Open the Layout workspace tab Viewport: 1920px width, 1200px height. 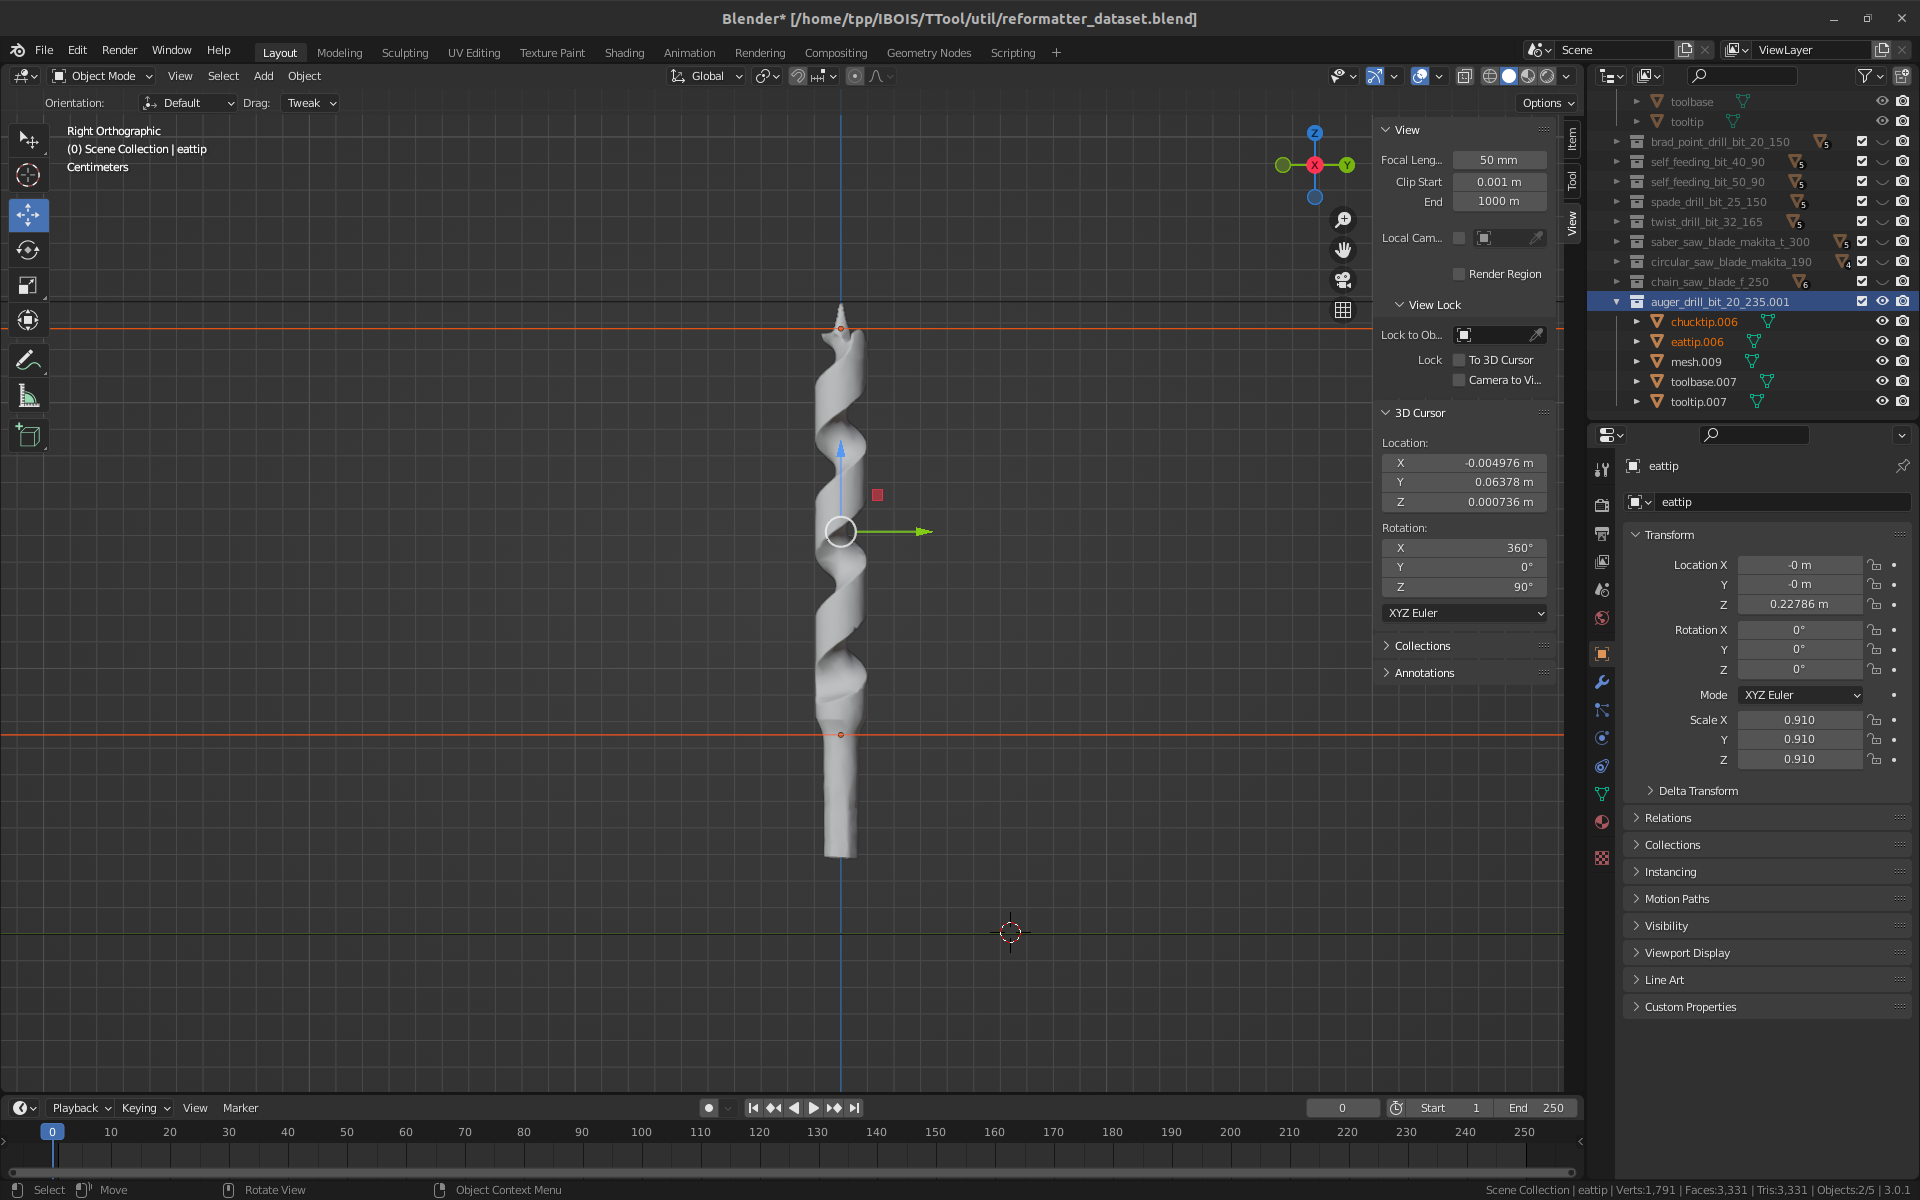click(276, 51)
